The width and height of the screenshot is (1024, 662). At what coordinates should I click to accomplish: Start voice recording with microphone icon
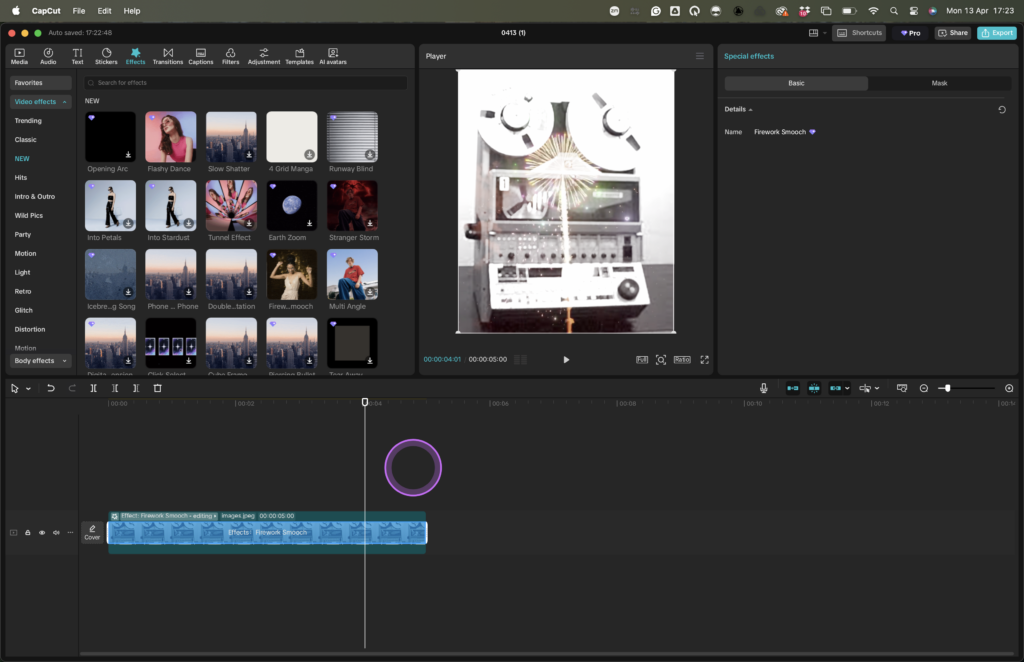tap(764, 388)
